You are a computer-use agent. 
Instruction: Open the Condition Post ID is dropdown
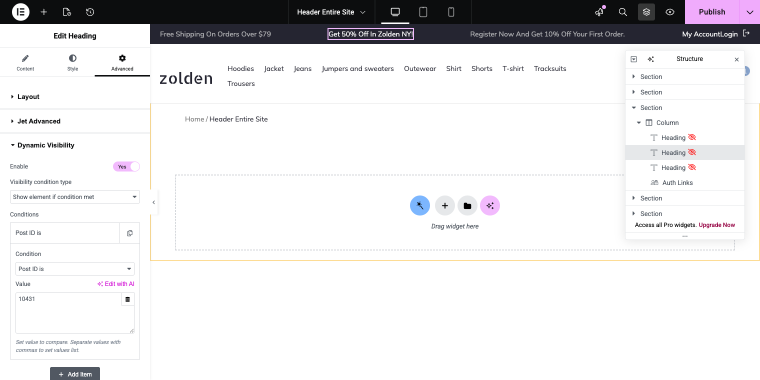click(75, 269)
